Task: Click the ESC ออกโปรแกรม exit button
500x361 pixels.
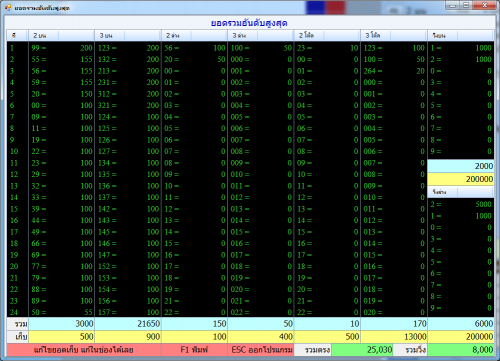Action: [x=261, y=350]
